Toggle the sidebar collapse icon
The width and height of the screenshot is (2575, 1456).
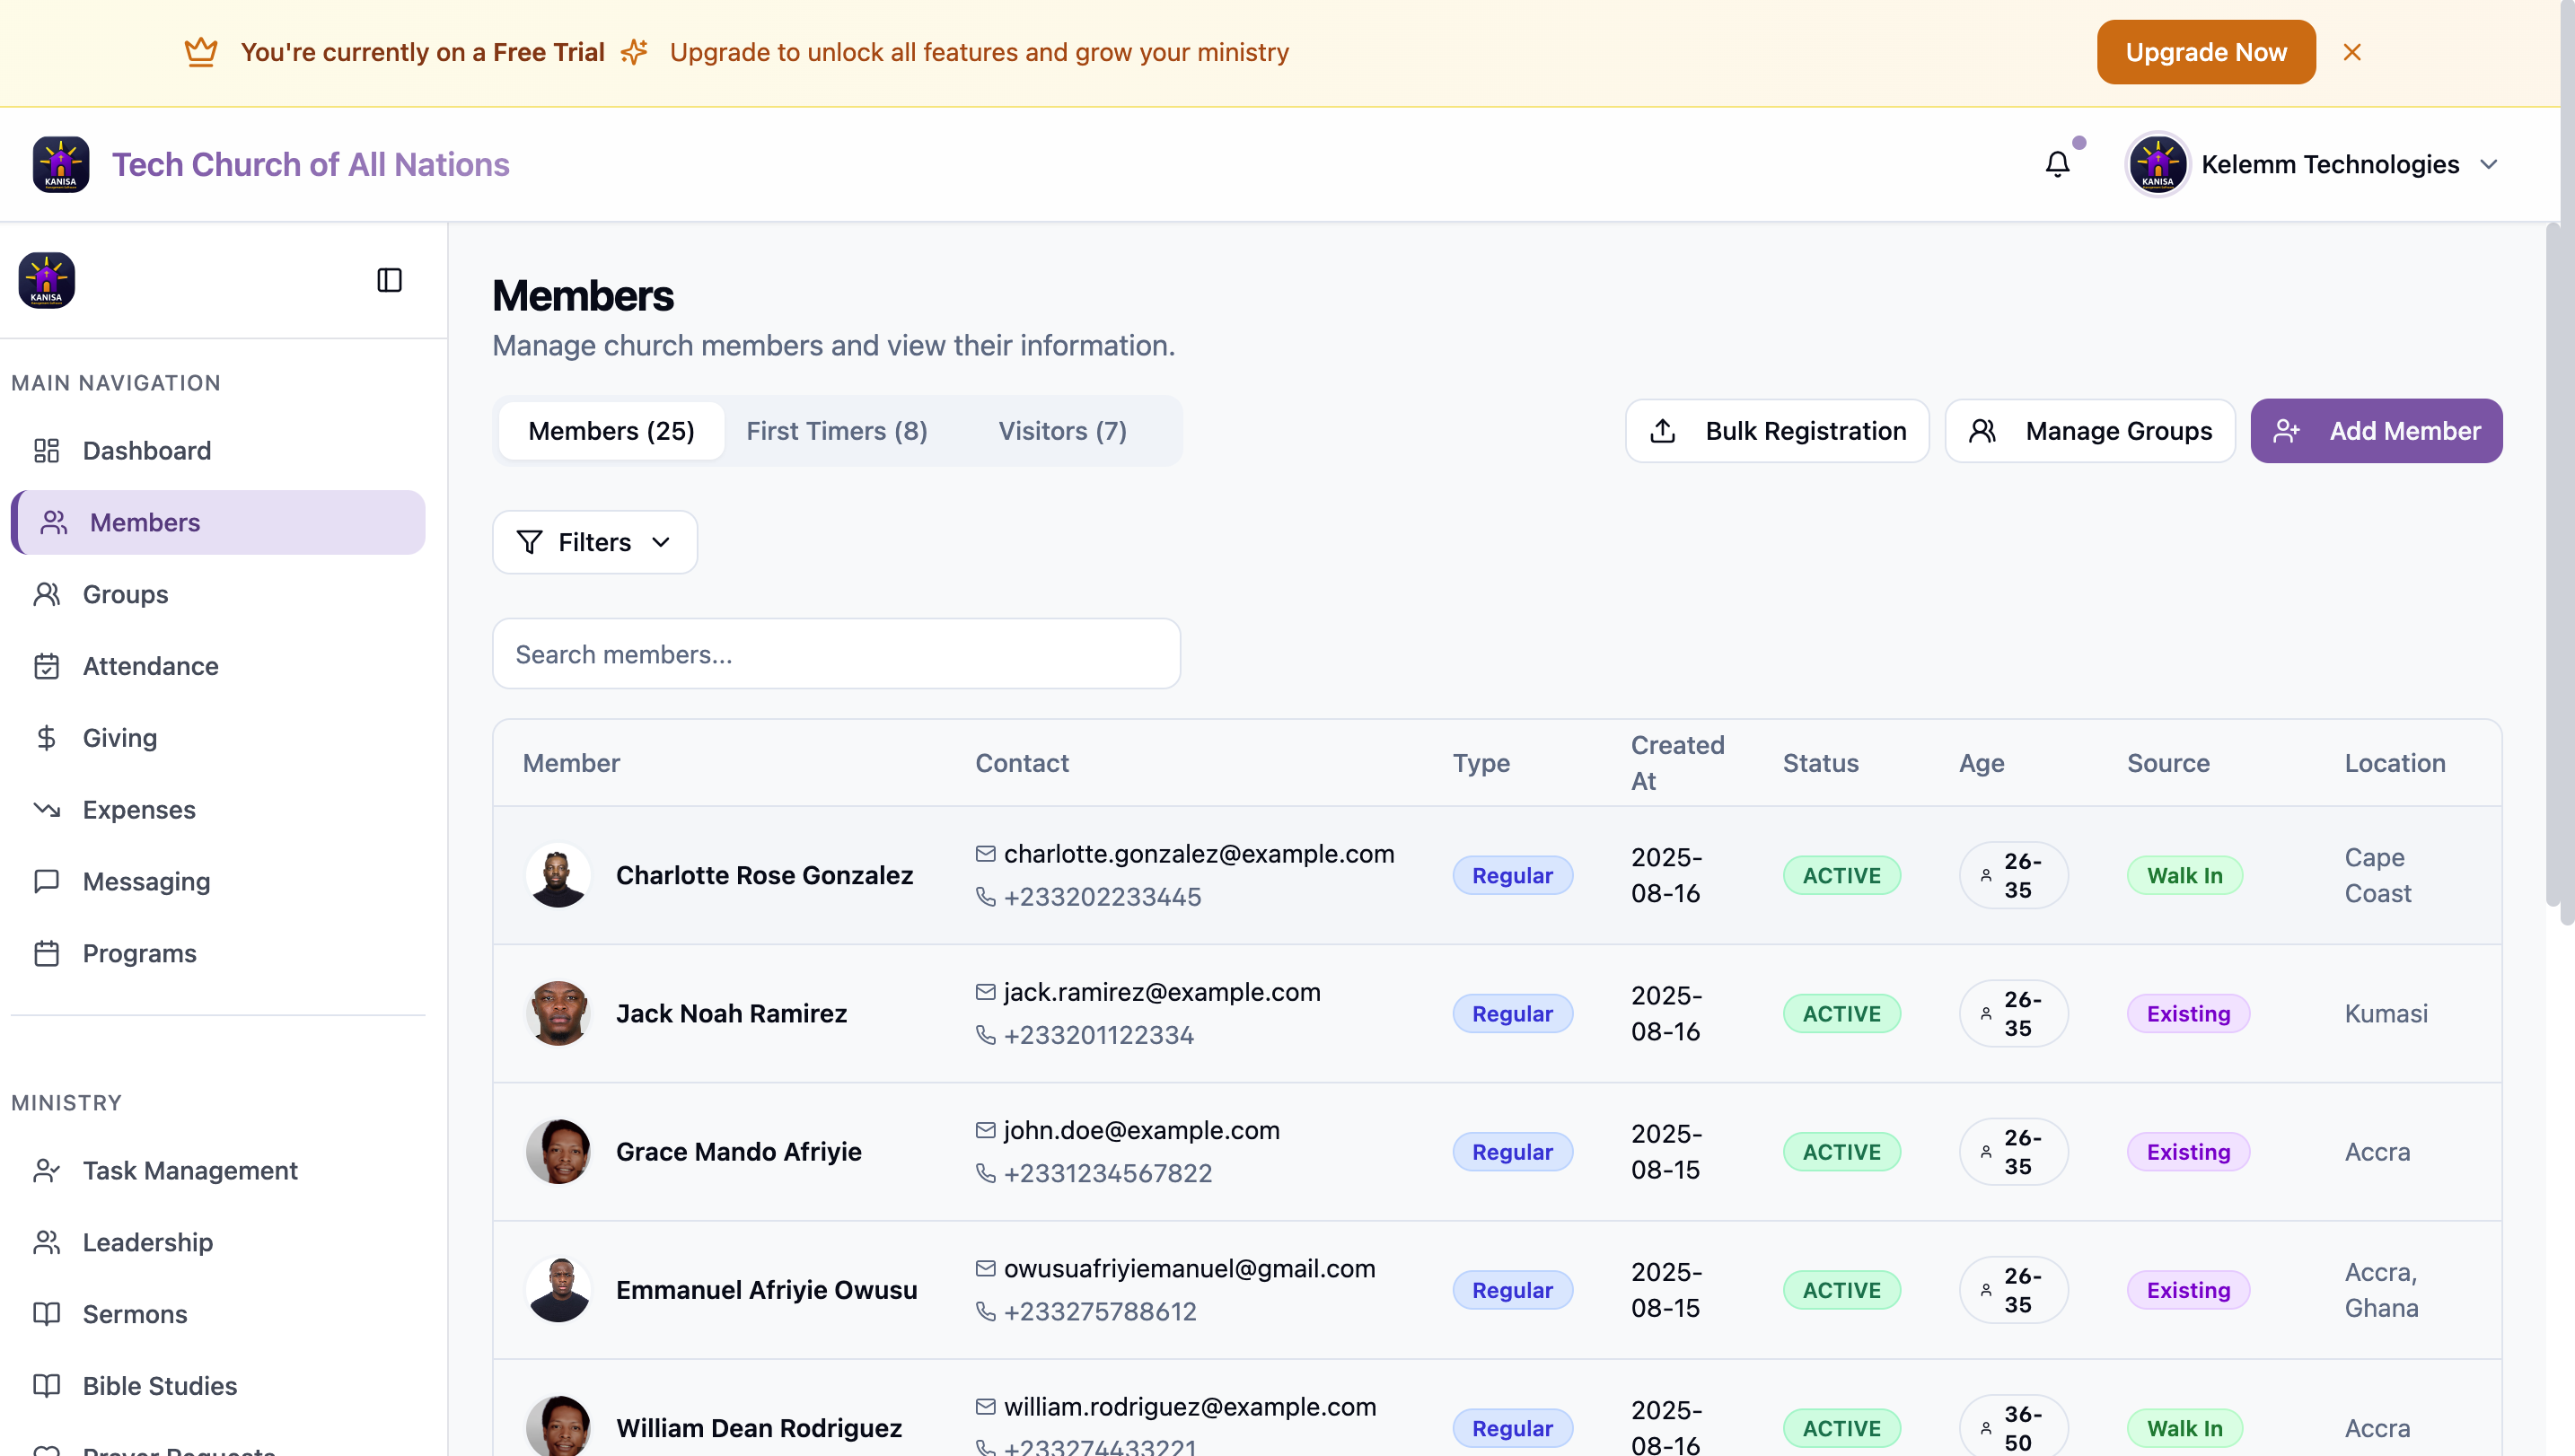tap(389, 280)
